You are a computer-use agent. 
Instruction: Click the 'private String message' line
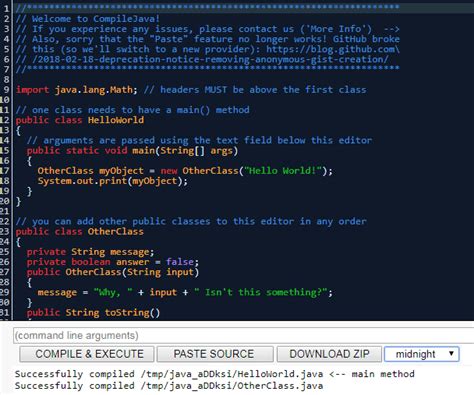90,252
